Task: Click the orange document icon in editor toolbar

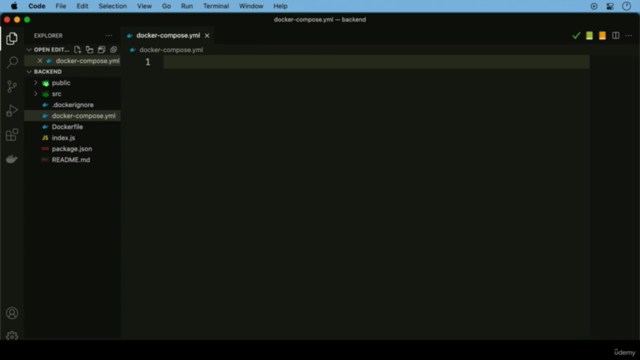Action: pos(602,36)
